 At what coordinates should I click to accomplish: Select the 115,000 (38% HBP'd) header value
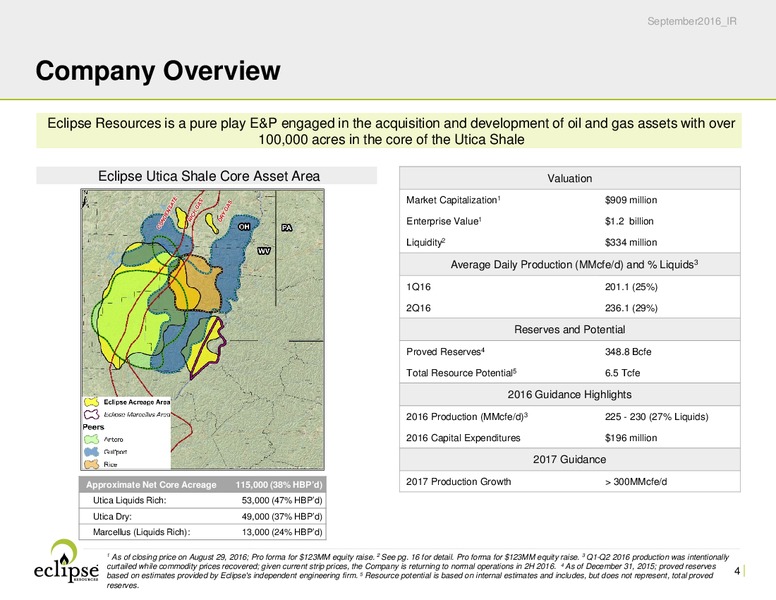279,485
